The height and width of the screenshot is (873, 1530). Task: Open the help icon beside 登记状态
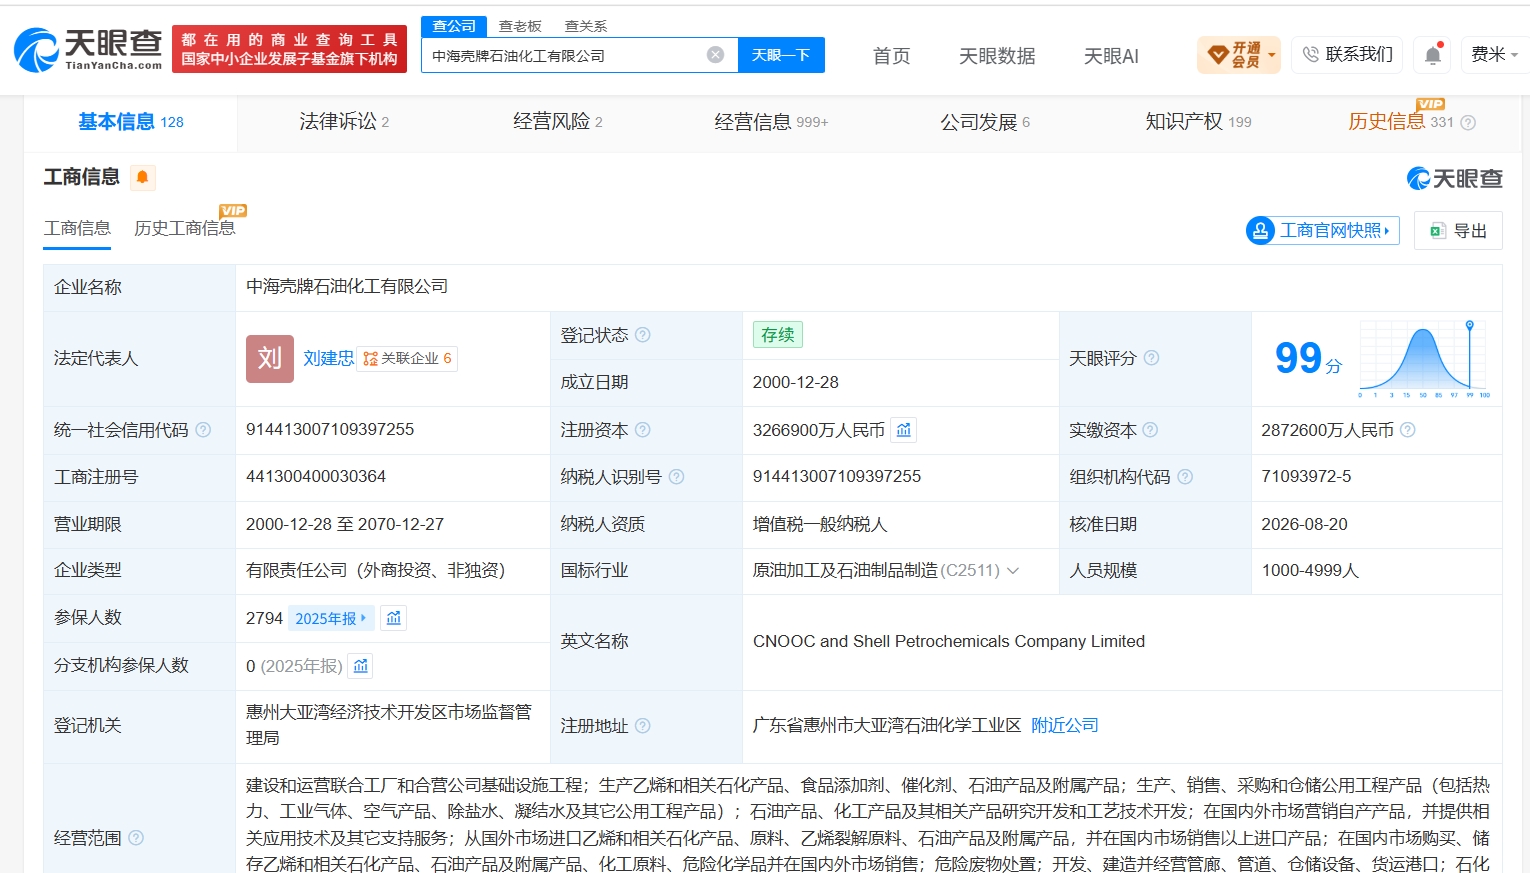pos(643,335)
